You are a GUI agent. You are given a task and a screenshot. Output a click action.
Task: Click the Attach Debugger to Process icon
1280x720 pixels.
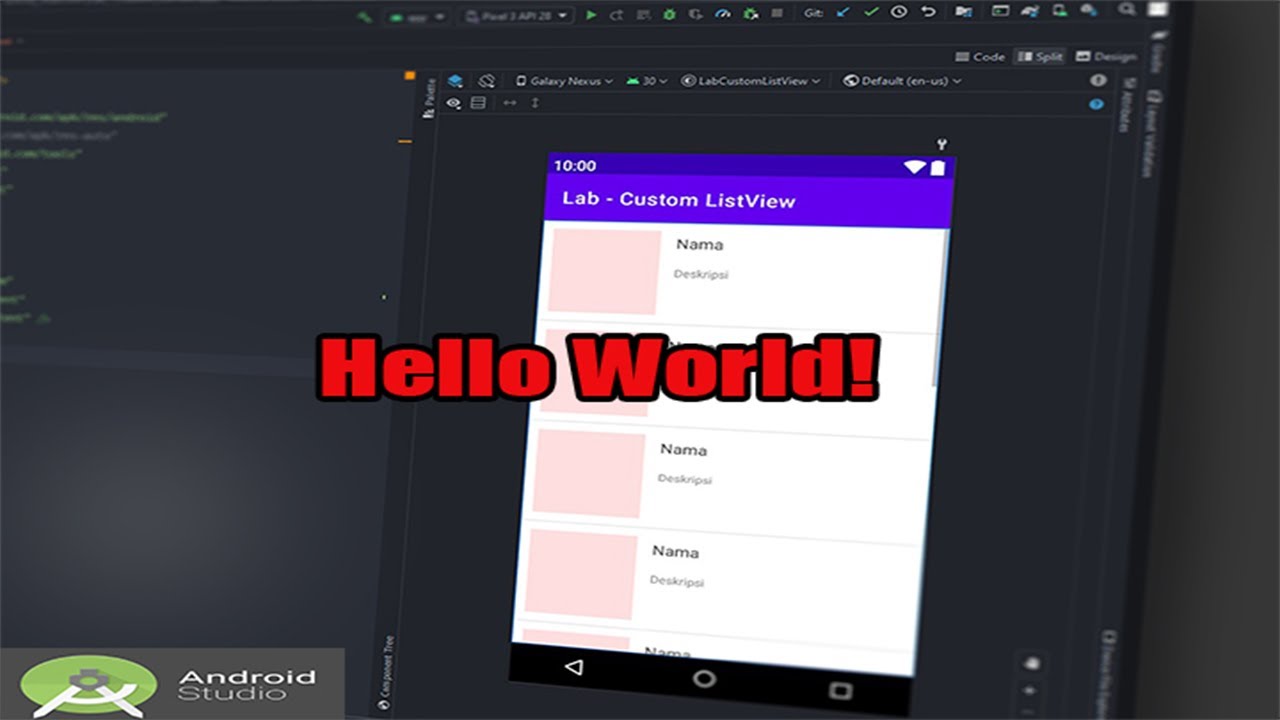(750, 14)
